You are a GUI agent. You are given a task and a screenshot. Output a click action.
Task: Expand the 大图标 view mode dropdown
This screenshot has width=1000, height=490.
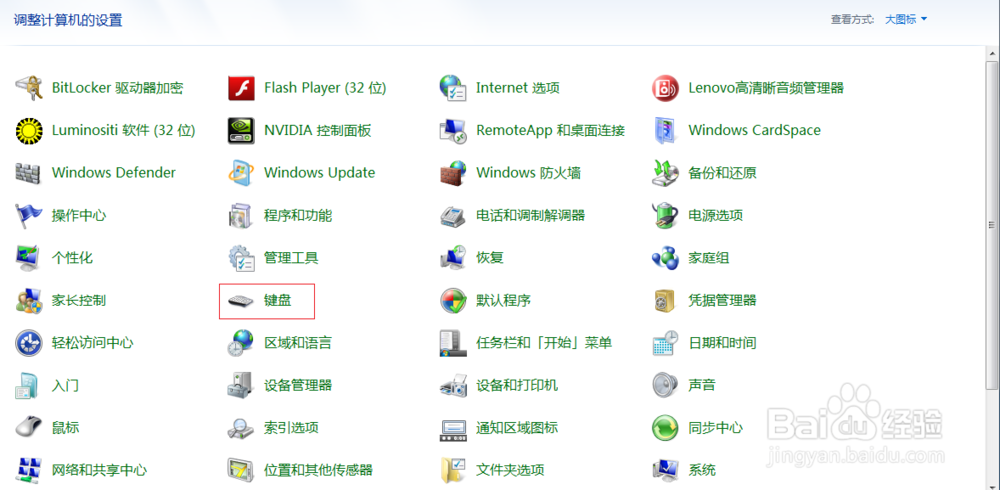click(x=906, y=19)
